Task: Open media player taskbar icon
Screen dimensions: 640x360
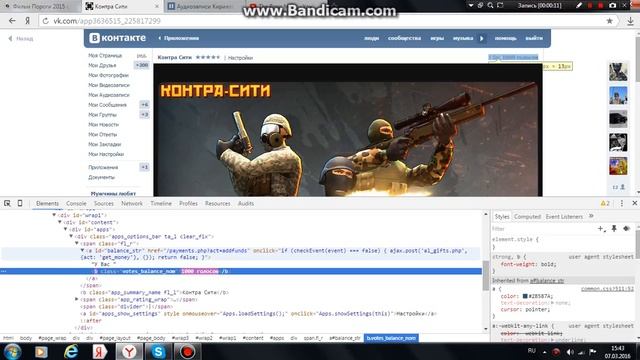Action: 41,351
